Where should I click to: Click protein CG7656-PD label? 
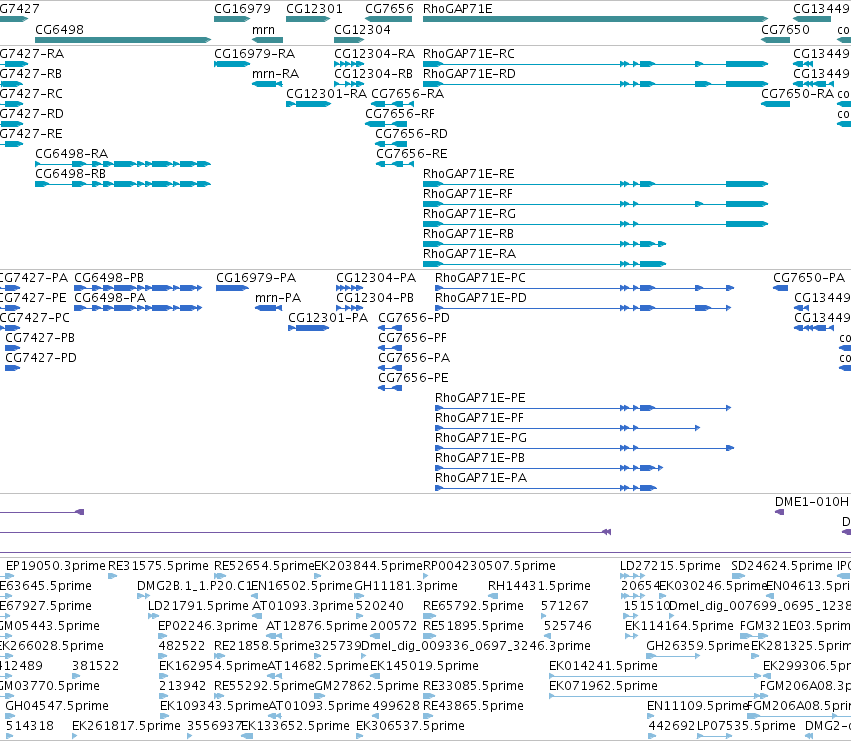click(x=414, y=319)
